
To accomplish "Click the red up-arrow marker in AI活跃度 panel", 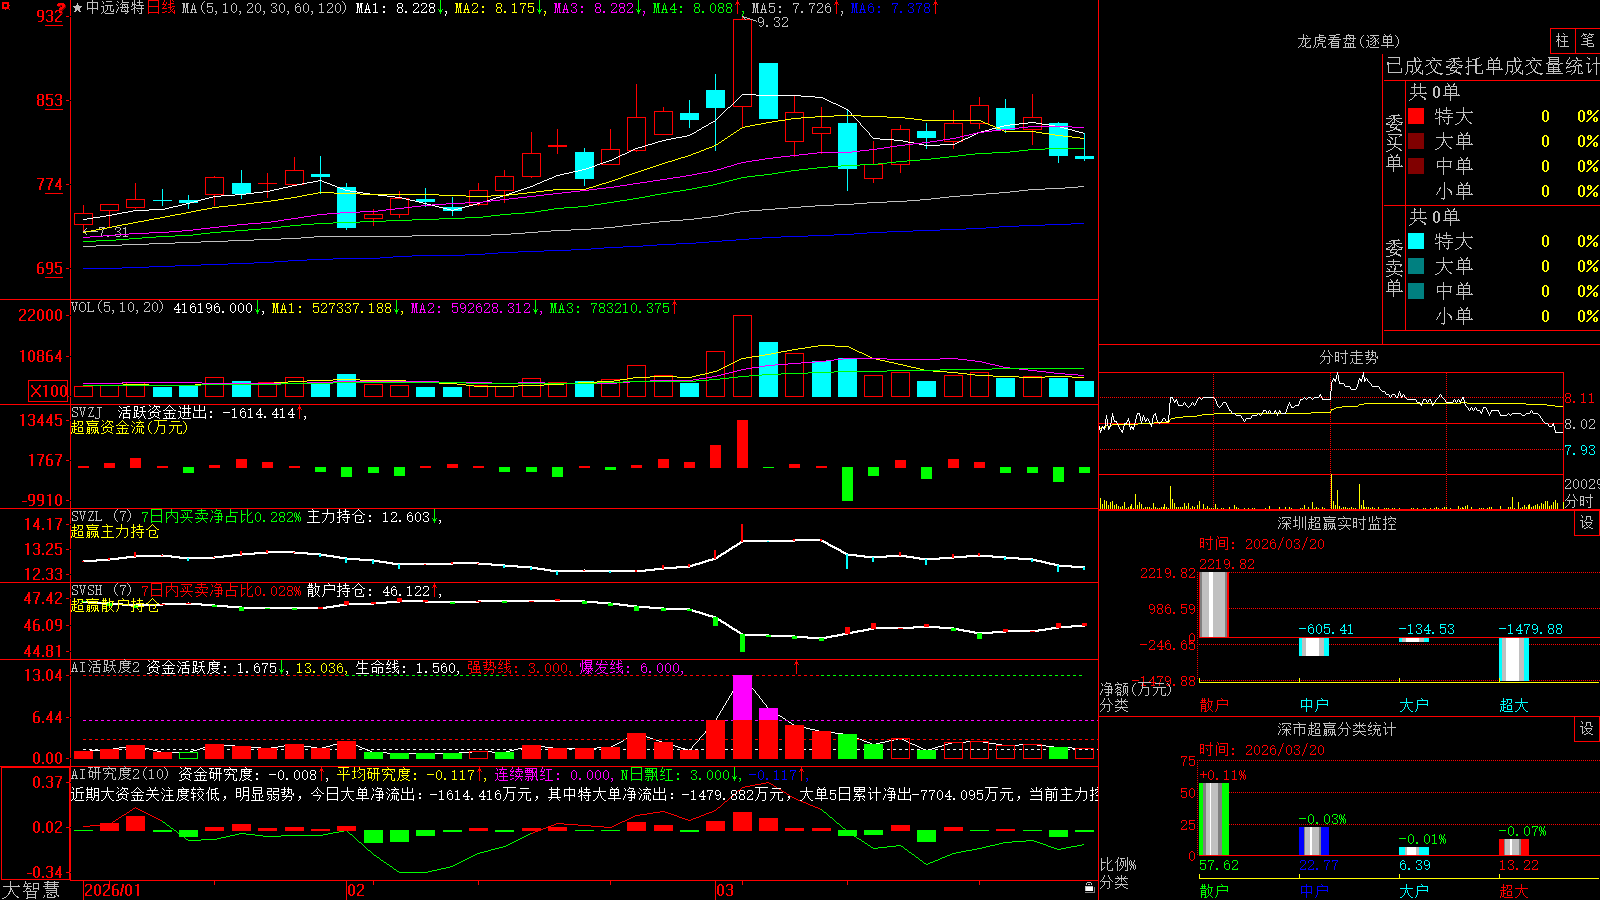I will point(797,666).
